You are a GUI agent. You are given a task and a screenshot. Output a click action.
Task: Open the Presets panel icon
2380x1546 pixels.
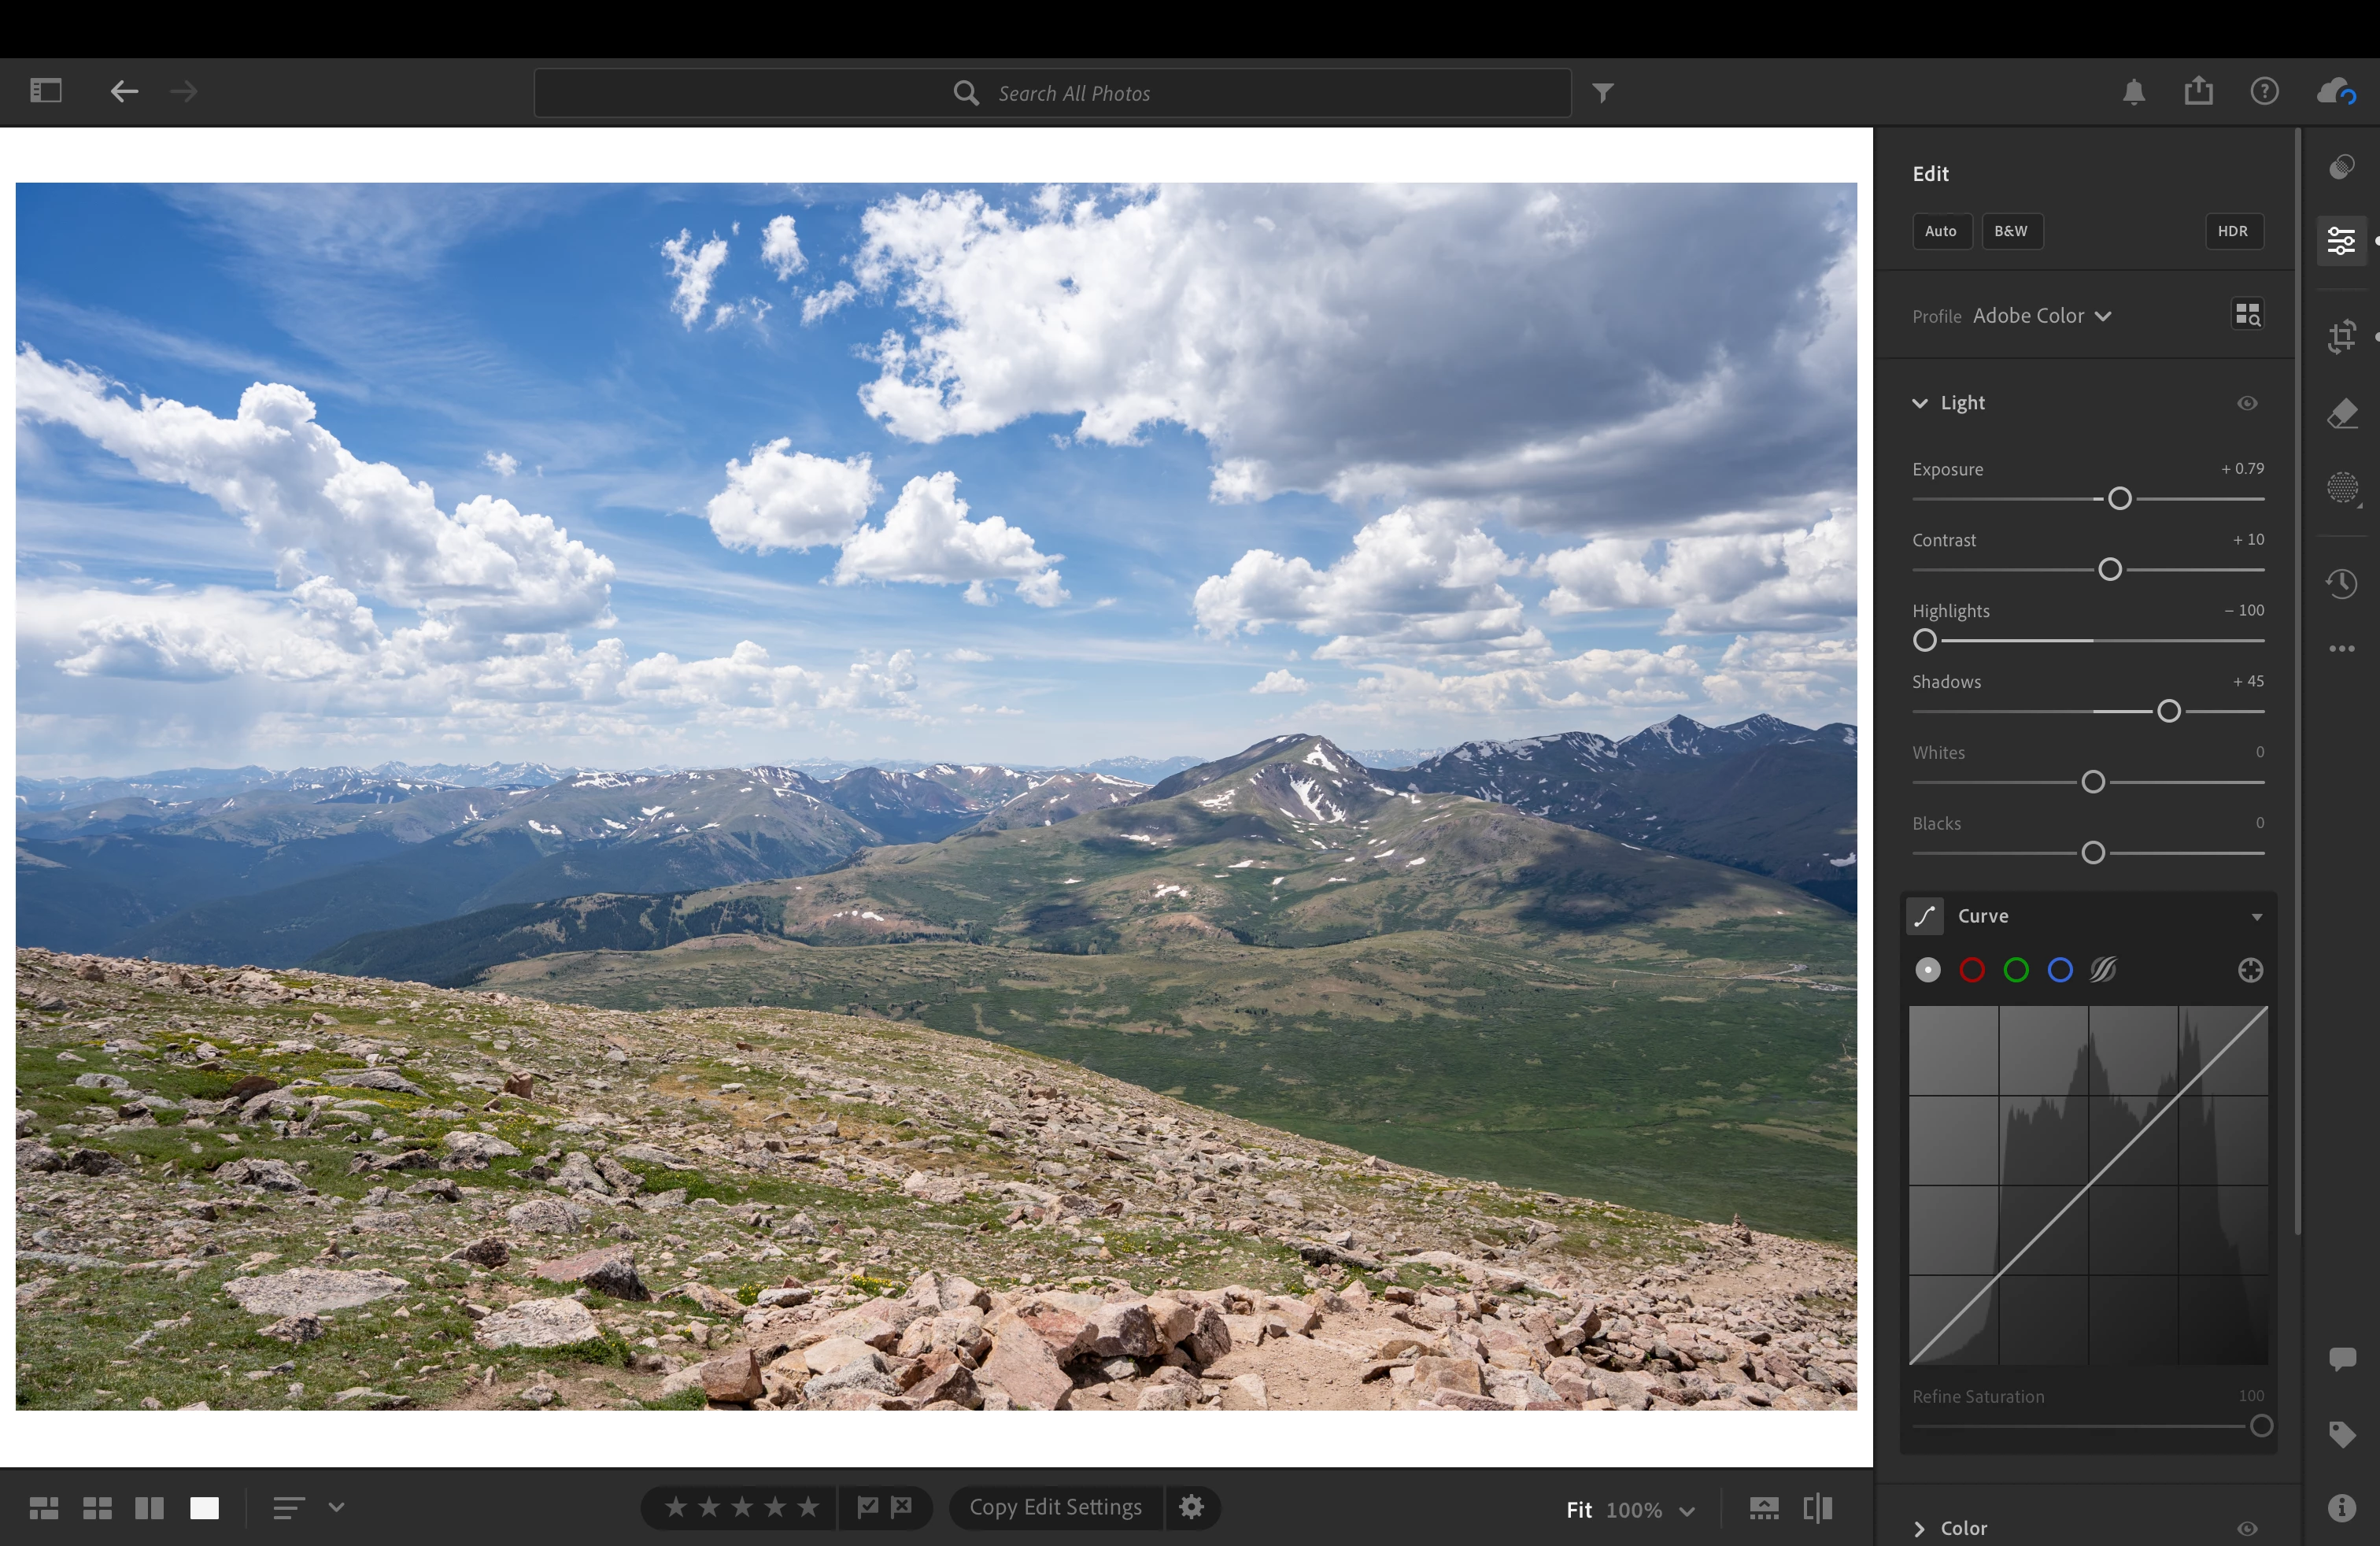tap(2341, 166)
